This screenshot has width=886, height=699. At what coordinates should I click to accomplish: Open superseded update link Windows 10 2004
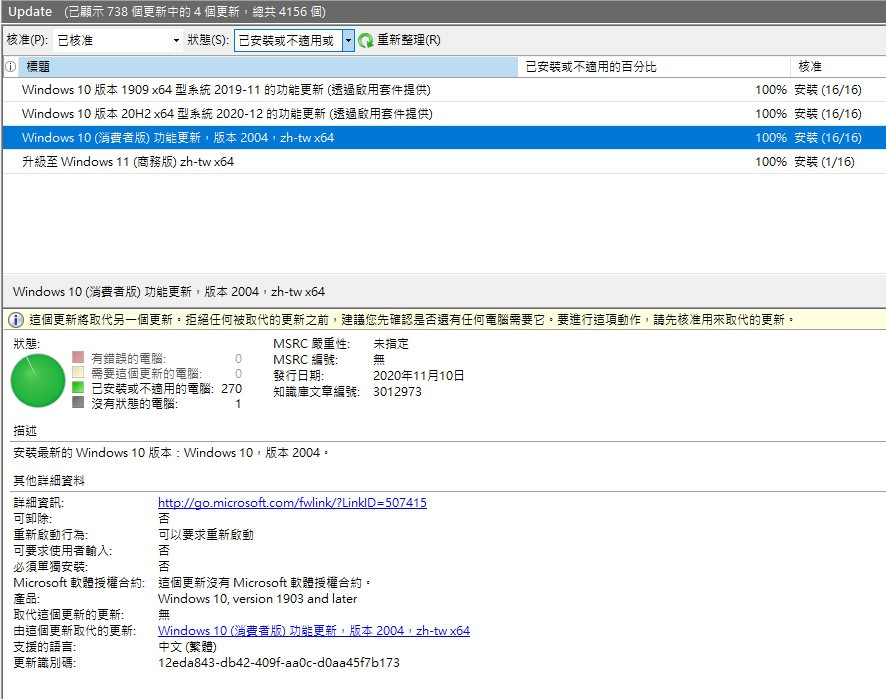[314, 631]
